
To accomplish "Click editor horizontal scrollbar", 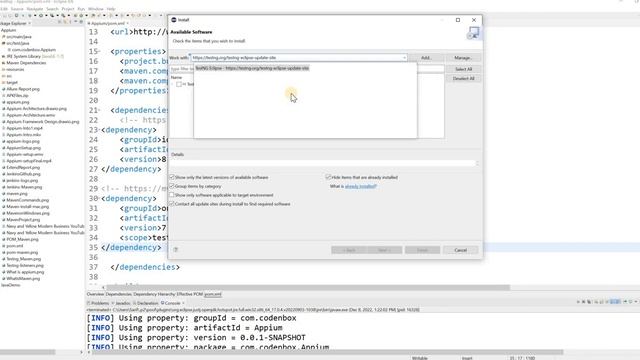I will pos(308,287).
